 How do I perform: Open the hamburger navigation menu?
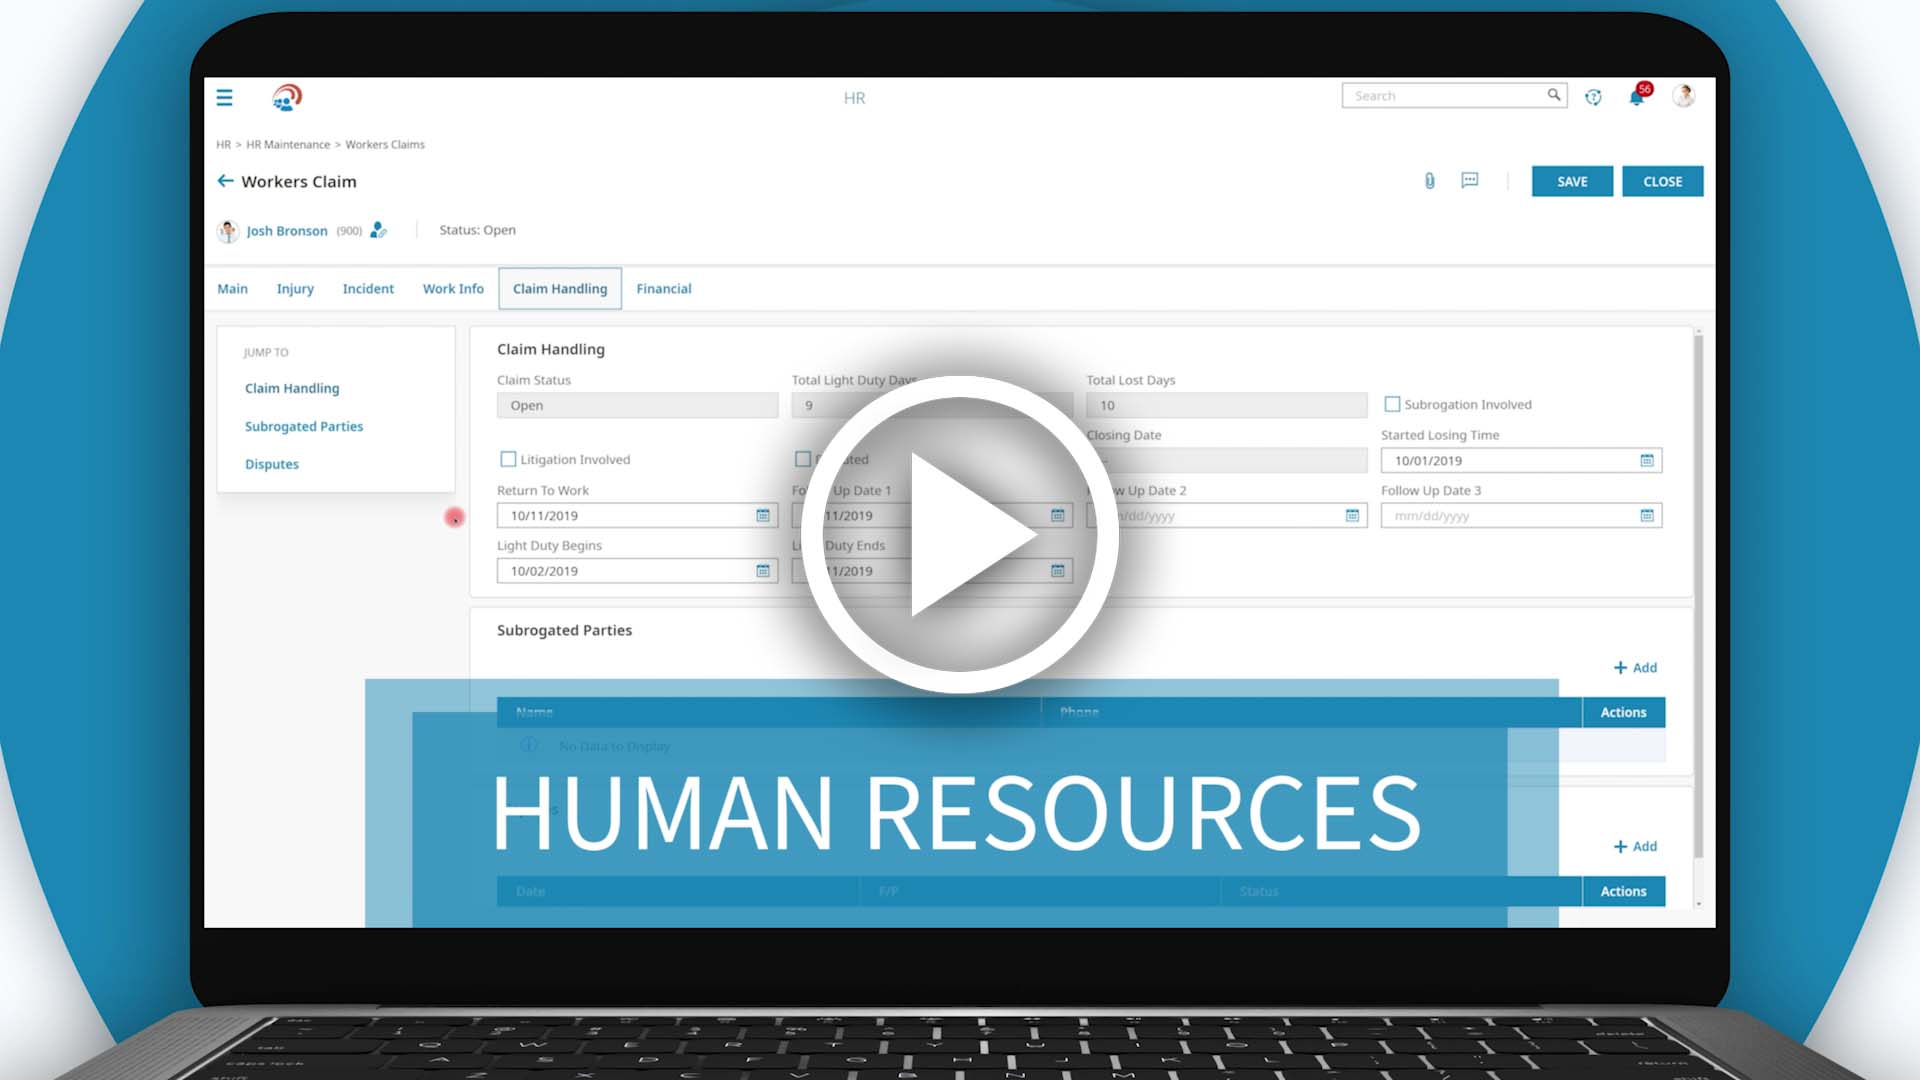tap(224, 97)
